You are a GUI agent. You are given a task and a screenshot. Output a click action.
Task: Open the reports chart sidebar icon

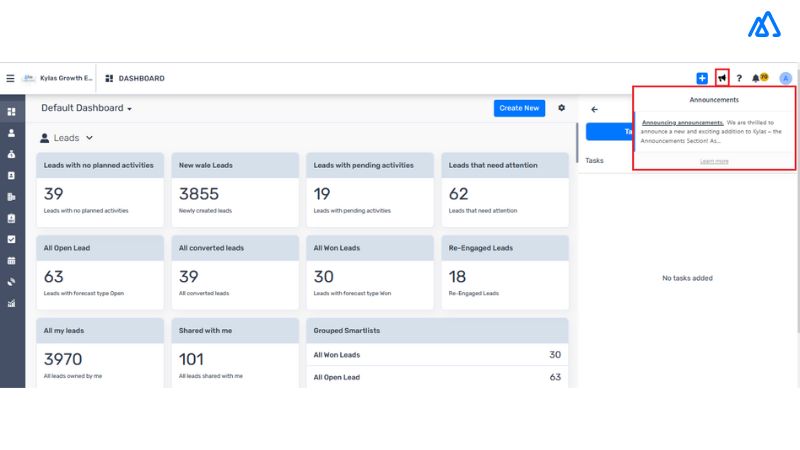11,303
